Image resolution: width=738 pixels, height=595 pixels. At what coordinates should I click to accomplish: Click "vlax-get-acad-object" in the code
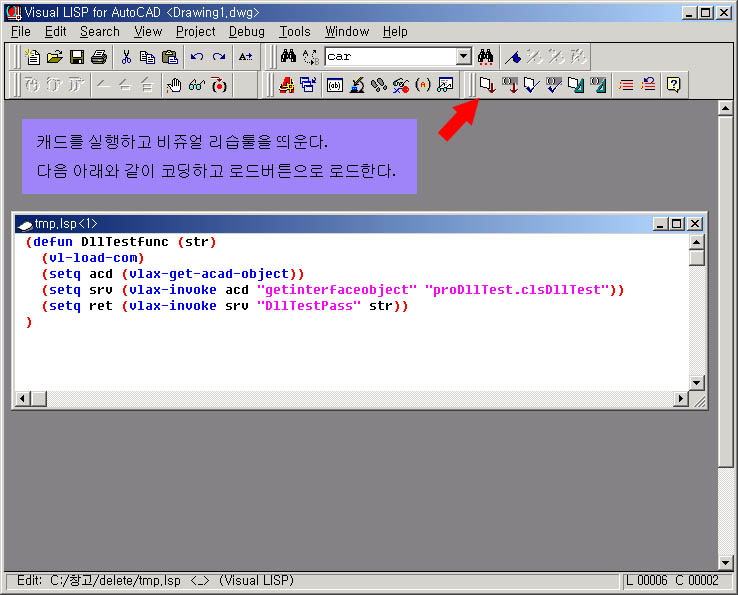click(x=209, y=274)
